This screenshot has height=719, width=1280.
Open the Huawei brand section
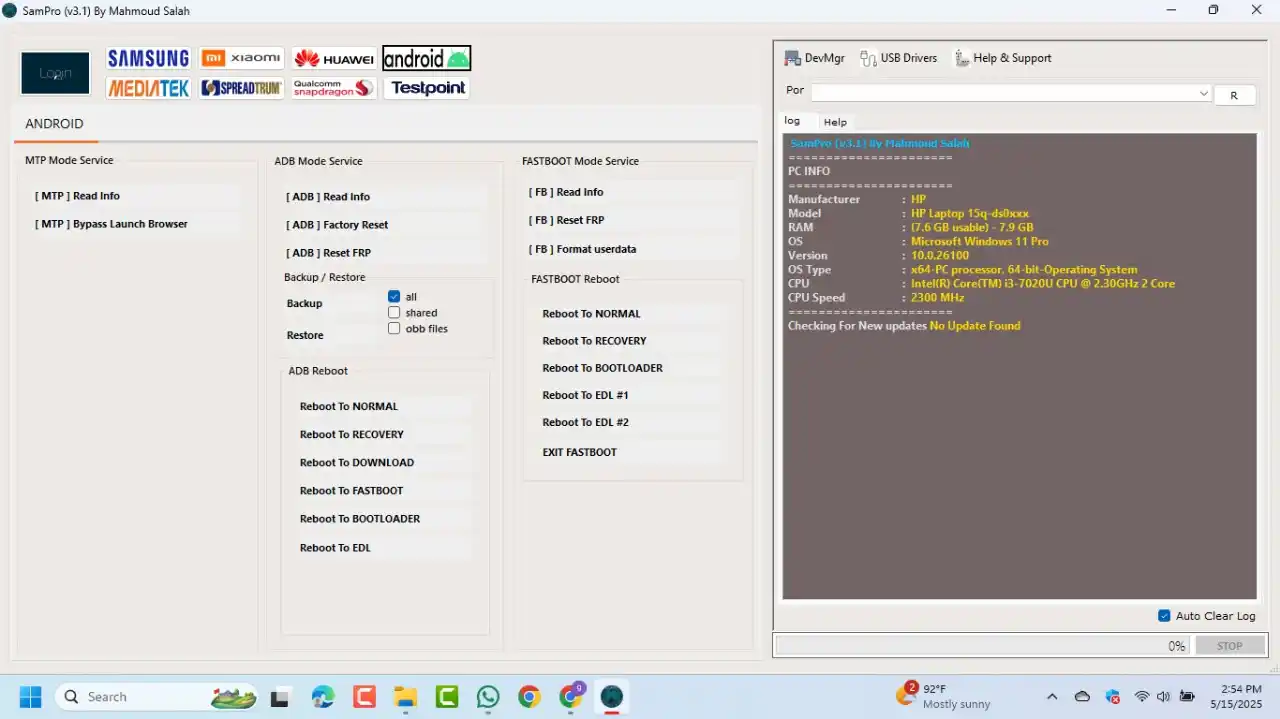[x=334, y=58]
